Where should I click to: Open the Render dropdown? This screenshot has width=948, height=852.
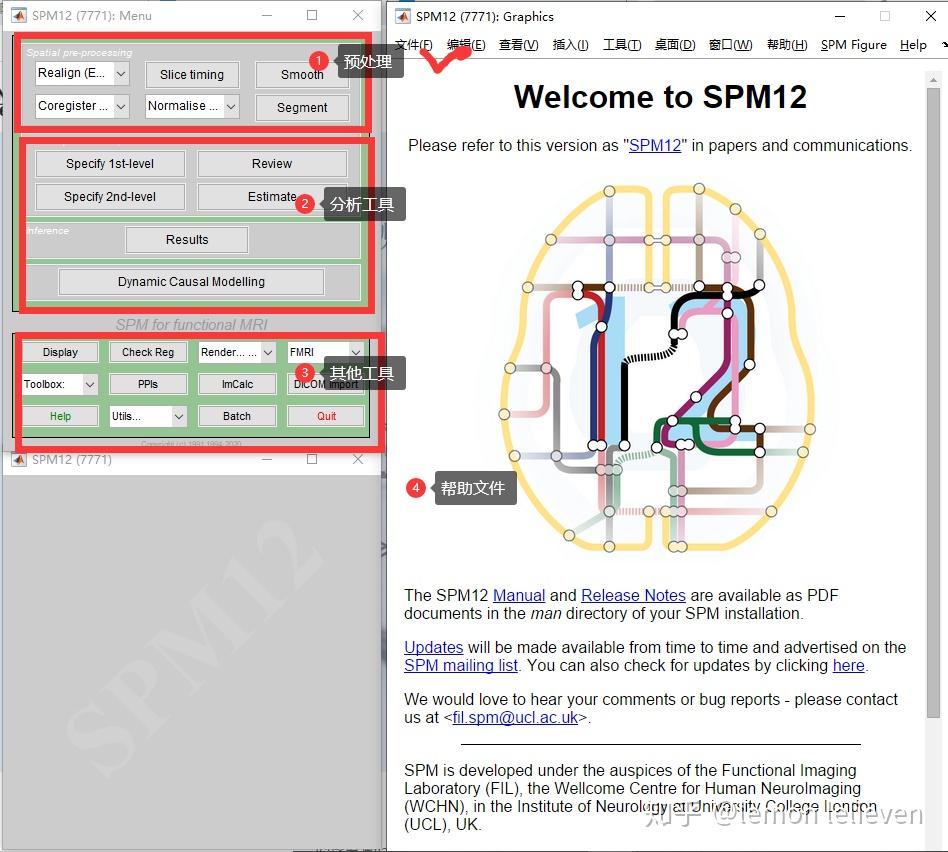click(238, 352)
